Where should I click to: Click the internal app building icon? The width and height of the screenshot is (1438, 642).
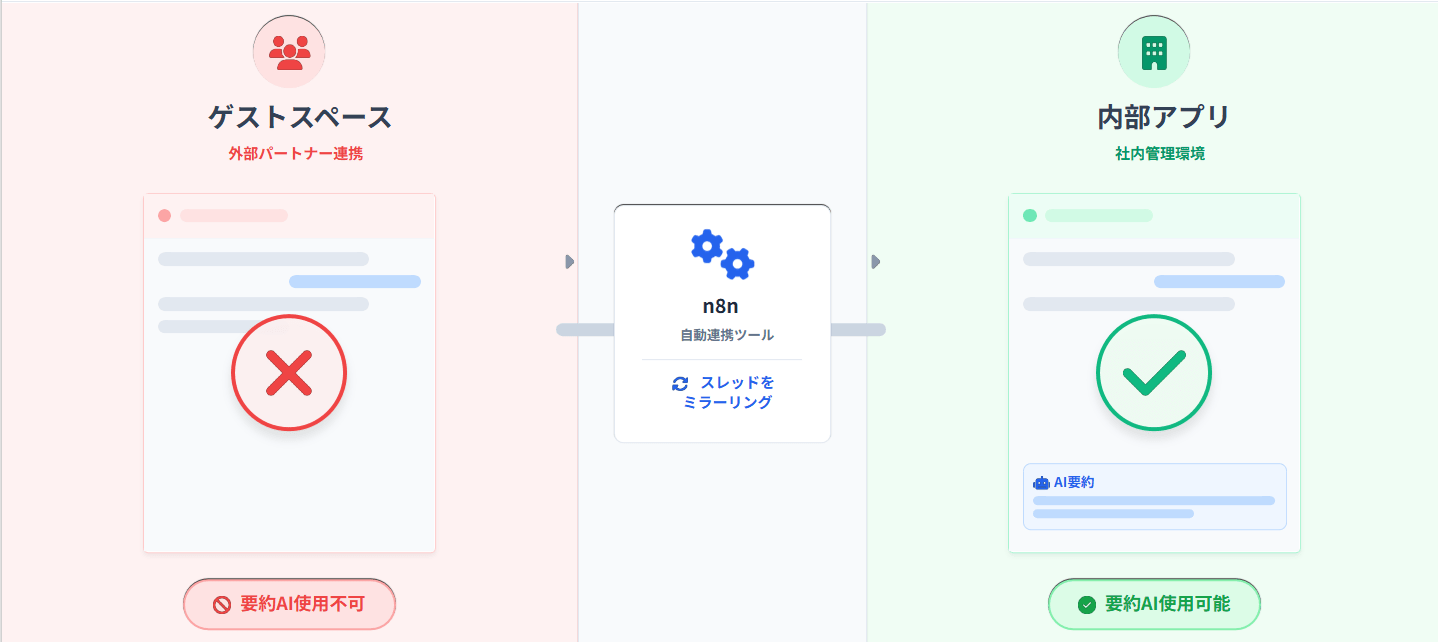(x=1154, y=52)
